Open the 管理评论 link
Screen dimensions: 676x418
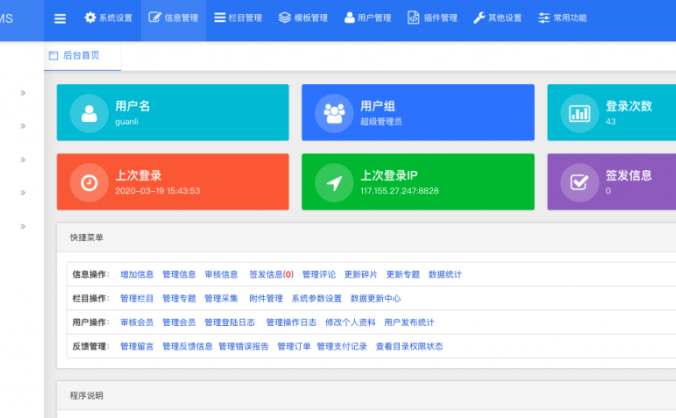319,275
